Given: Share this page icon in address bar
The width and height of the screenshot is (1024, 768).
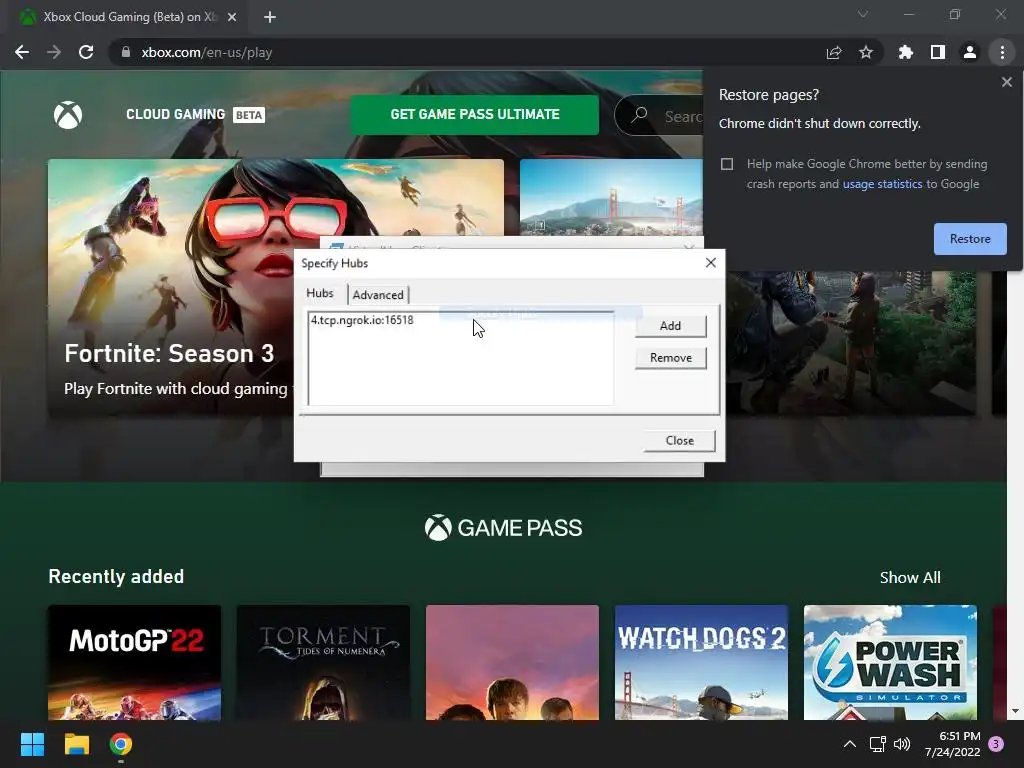Looking at the screenshot, I should 834,52.
